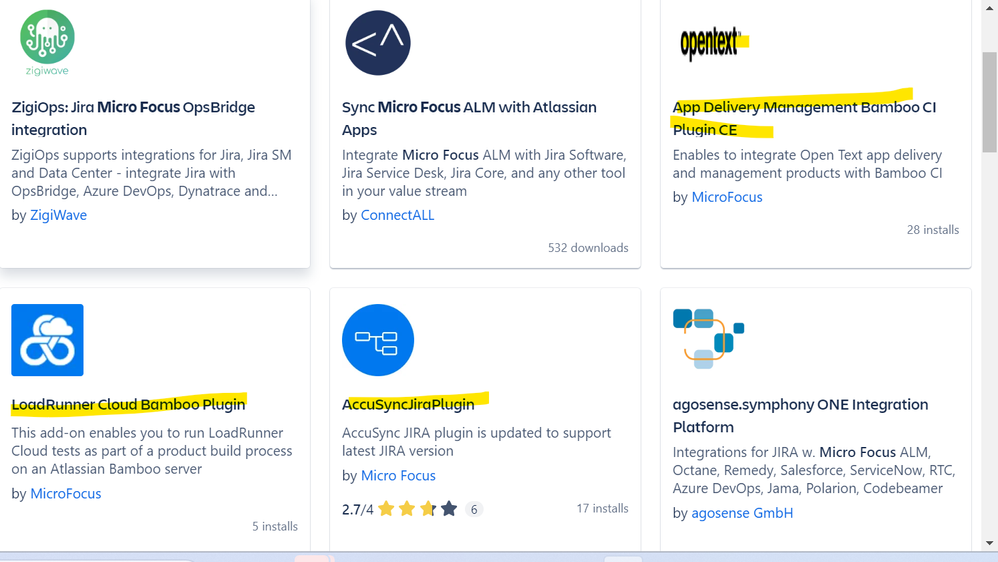Open ZigiOps Jira Micro Focus OpsBridge integration
Viewport: 998px width, 562px height.
click(x=133, y=118)
